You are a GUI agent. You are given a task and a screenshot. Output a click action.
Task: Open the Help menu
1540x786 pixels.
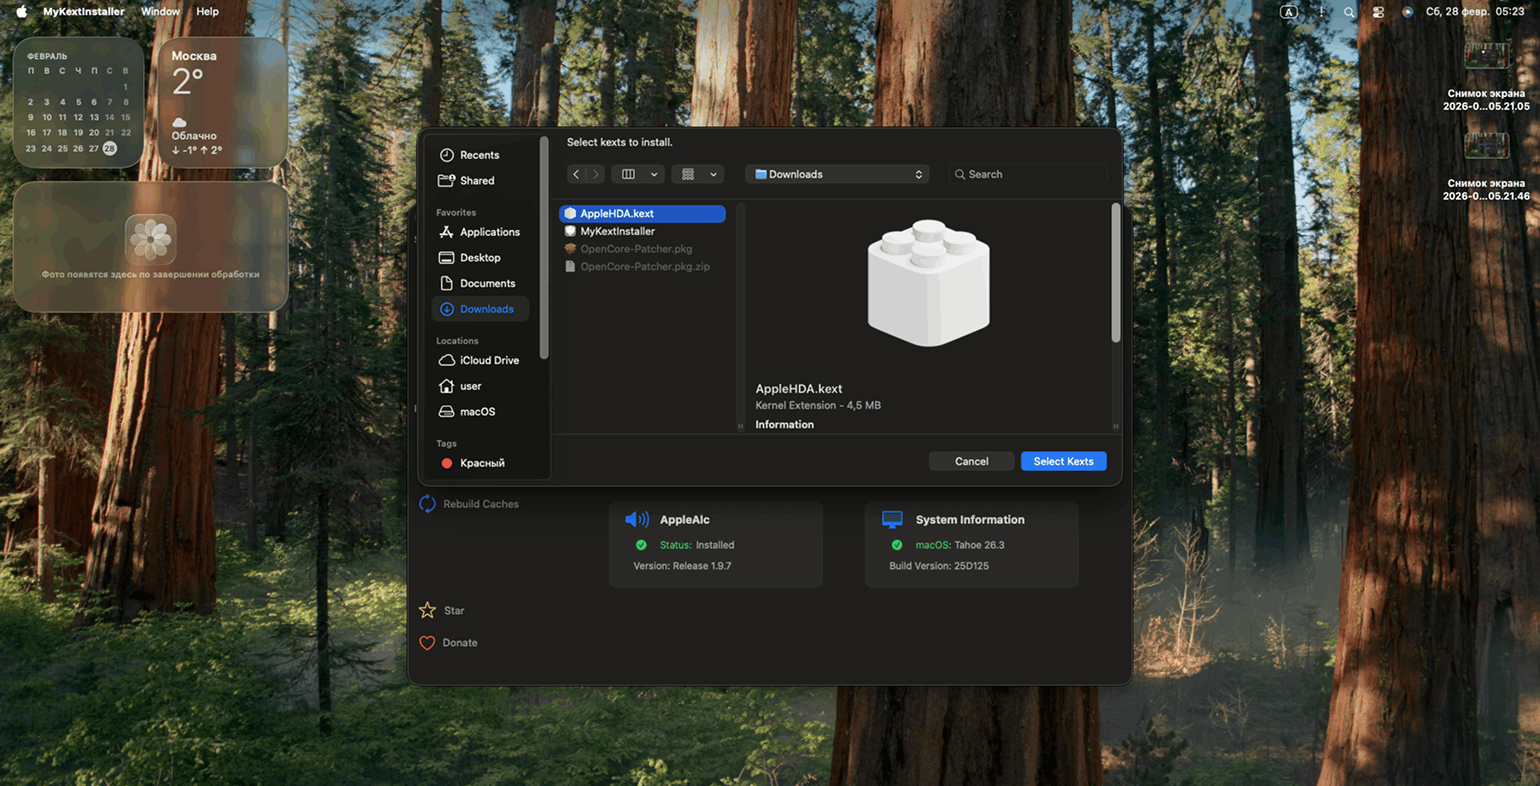click(x=207, y=12)
